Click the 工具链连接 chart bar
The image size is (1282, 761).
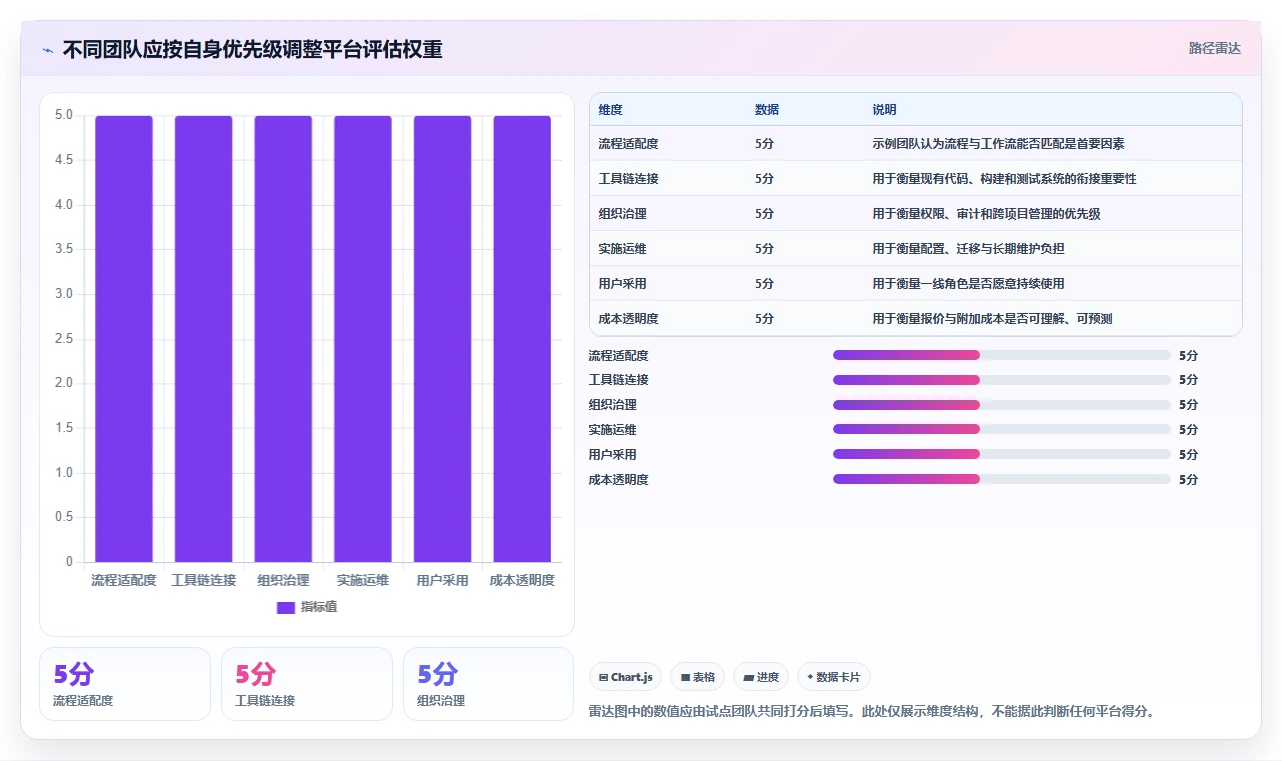coord(203,338)
